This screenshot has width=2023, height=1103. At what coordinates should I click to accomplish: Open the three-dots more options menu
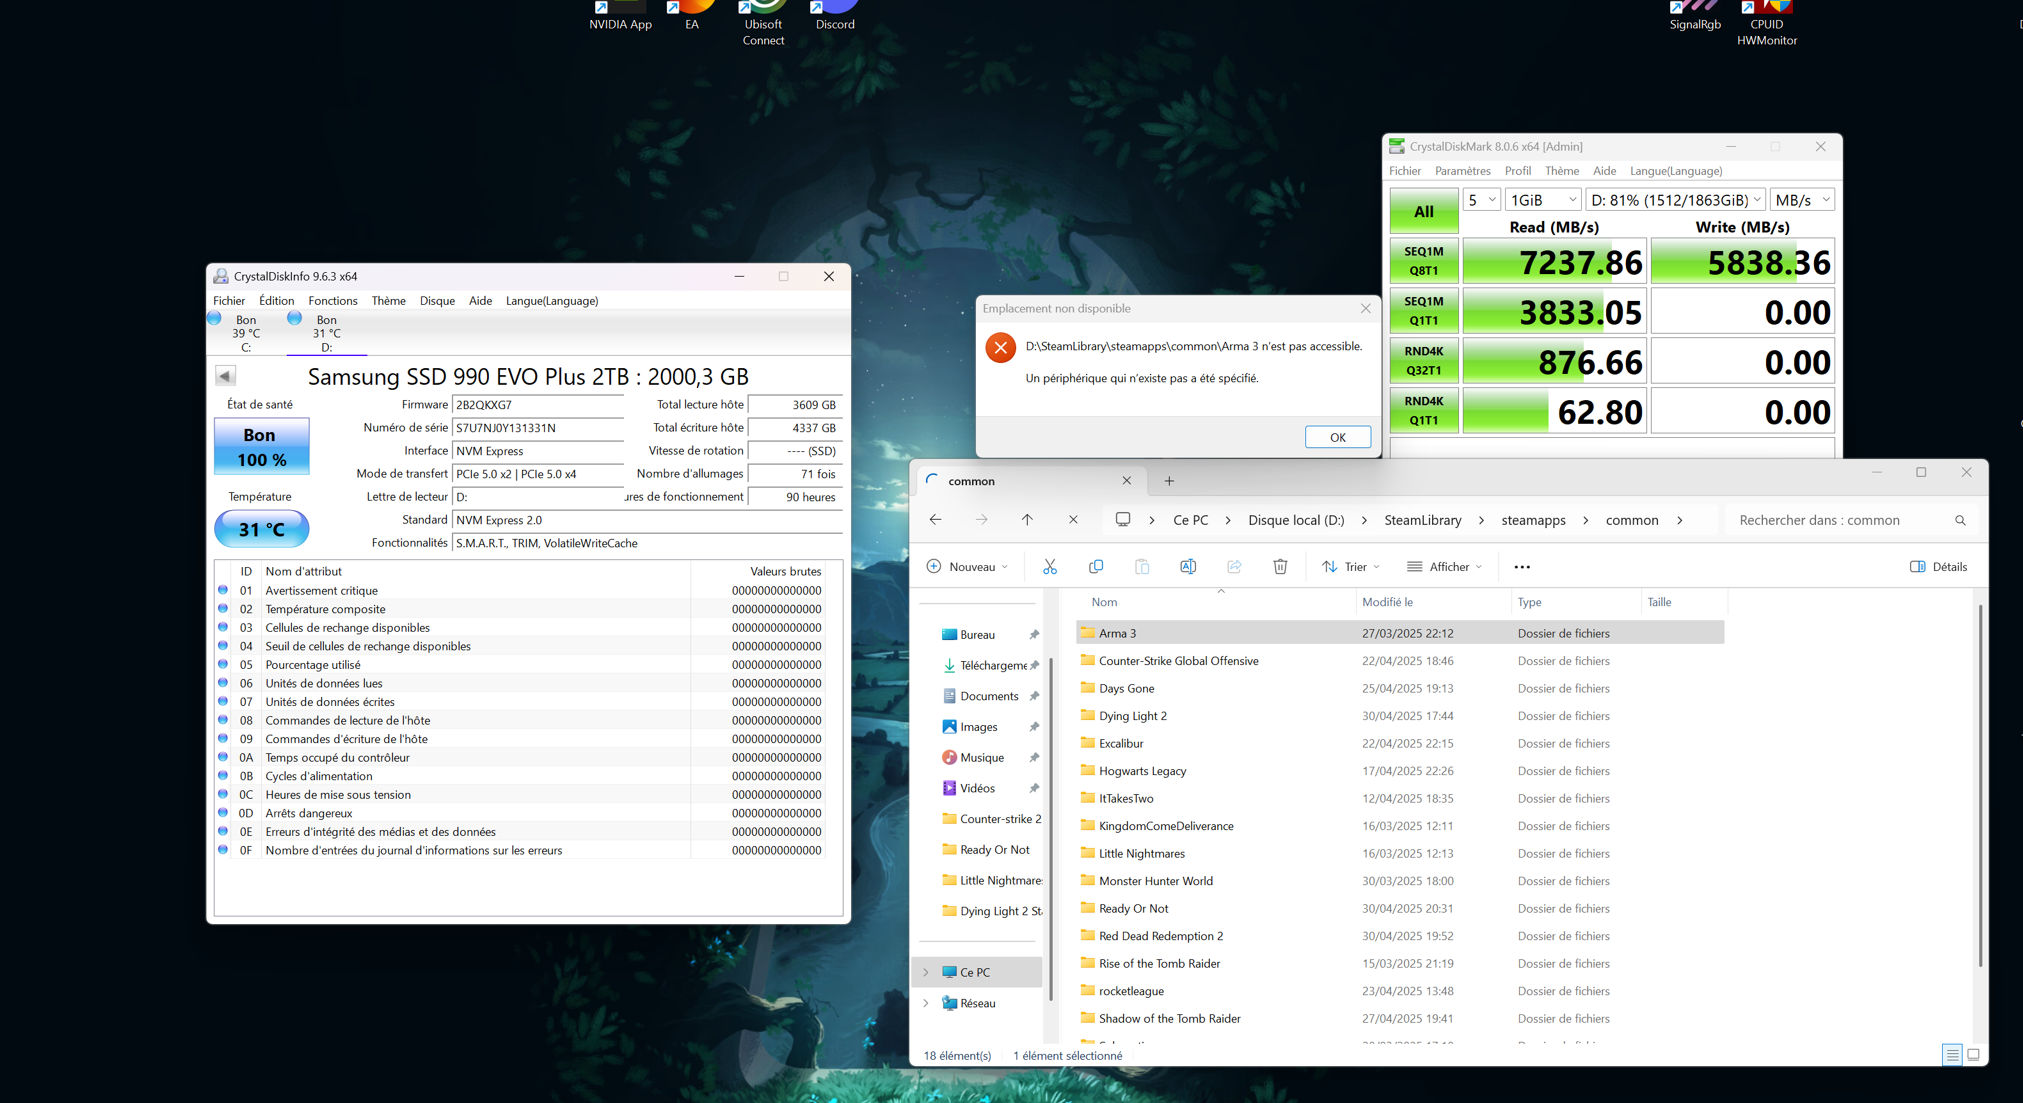tap(1522, 567)
